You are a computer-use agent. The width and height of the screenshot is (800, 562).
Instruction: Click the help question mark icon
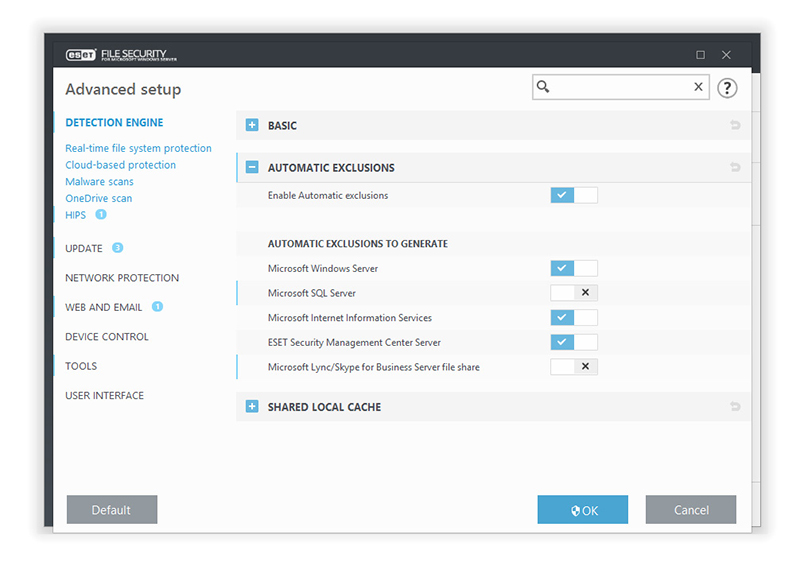pos(727,88)
